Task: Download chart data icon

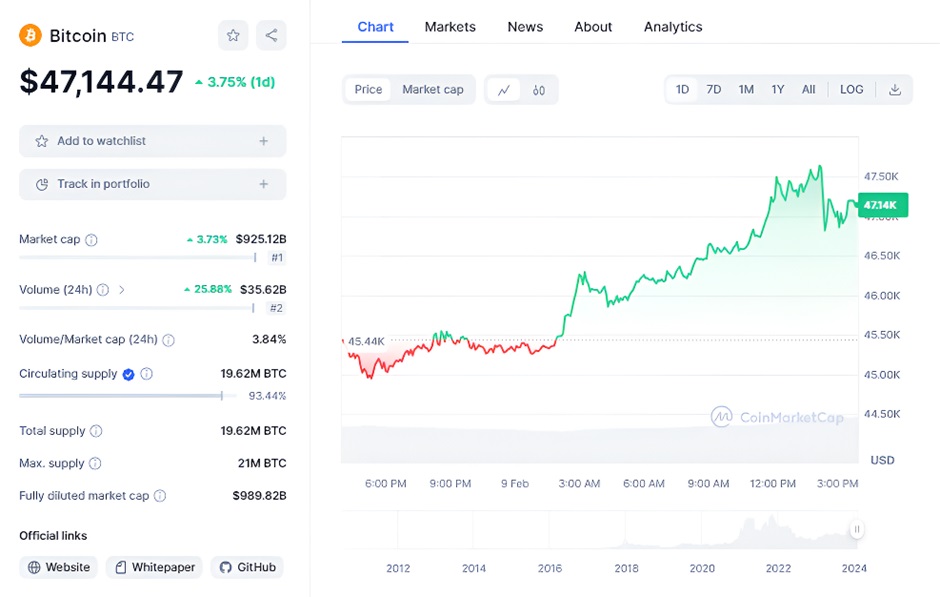Action: (895, 89)
